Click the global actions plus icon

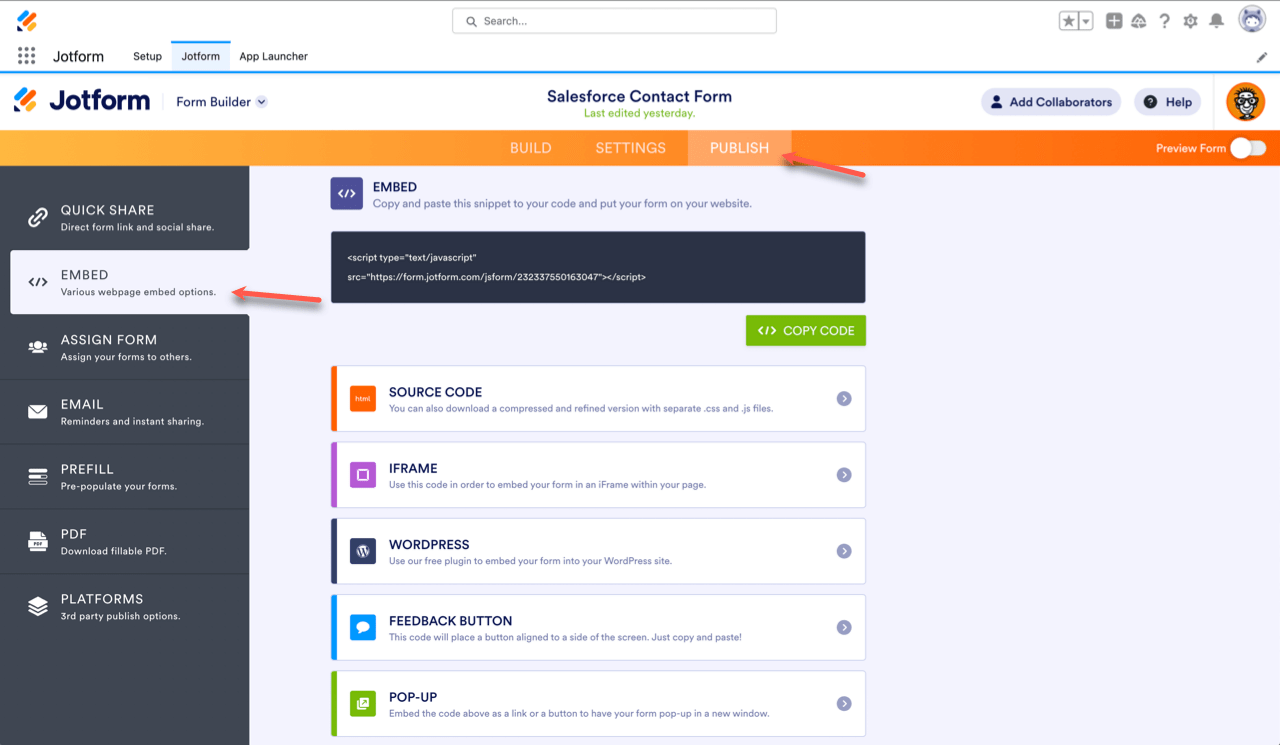pyautogui.click(x=1114, y=21)
